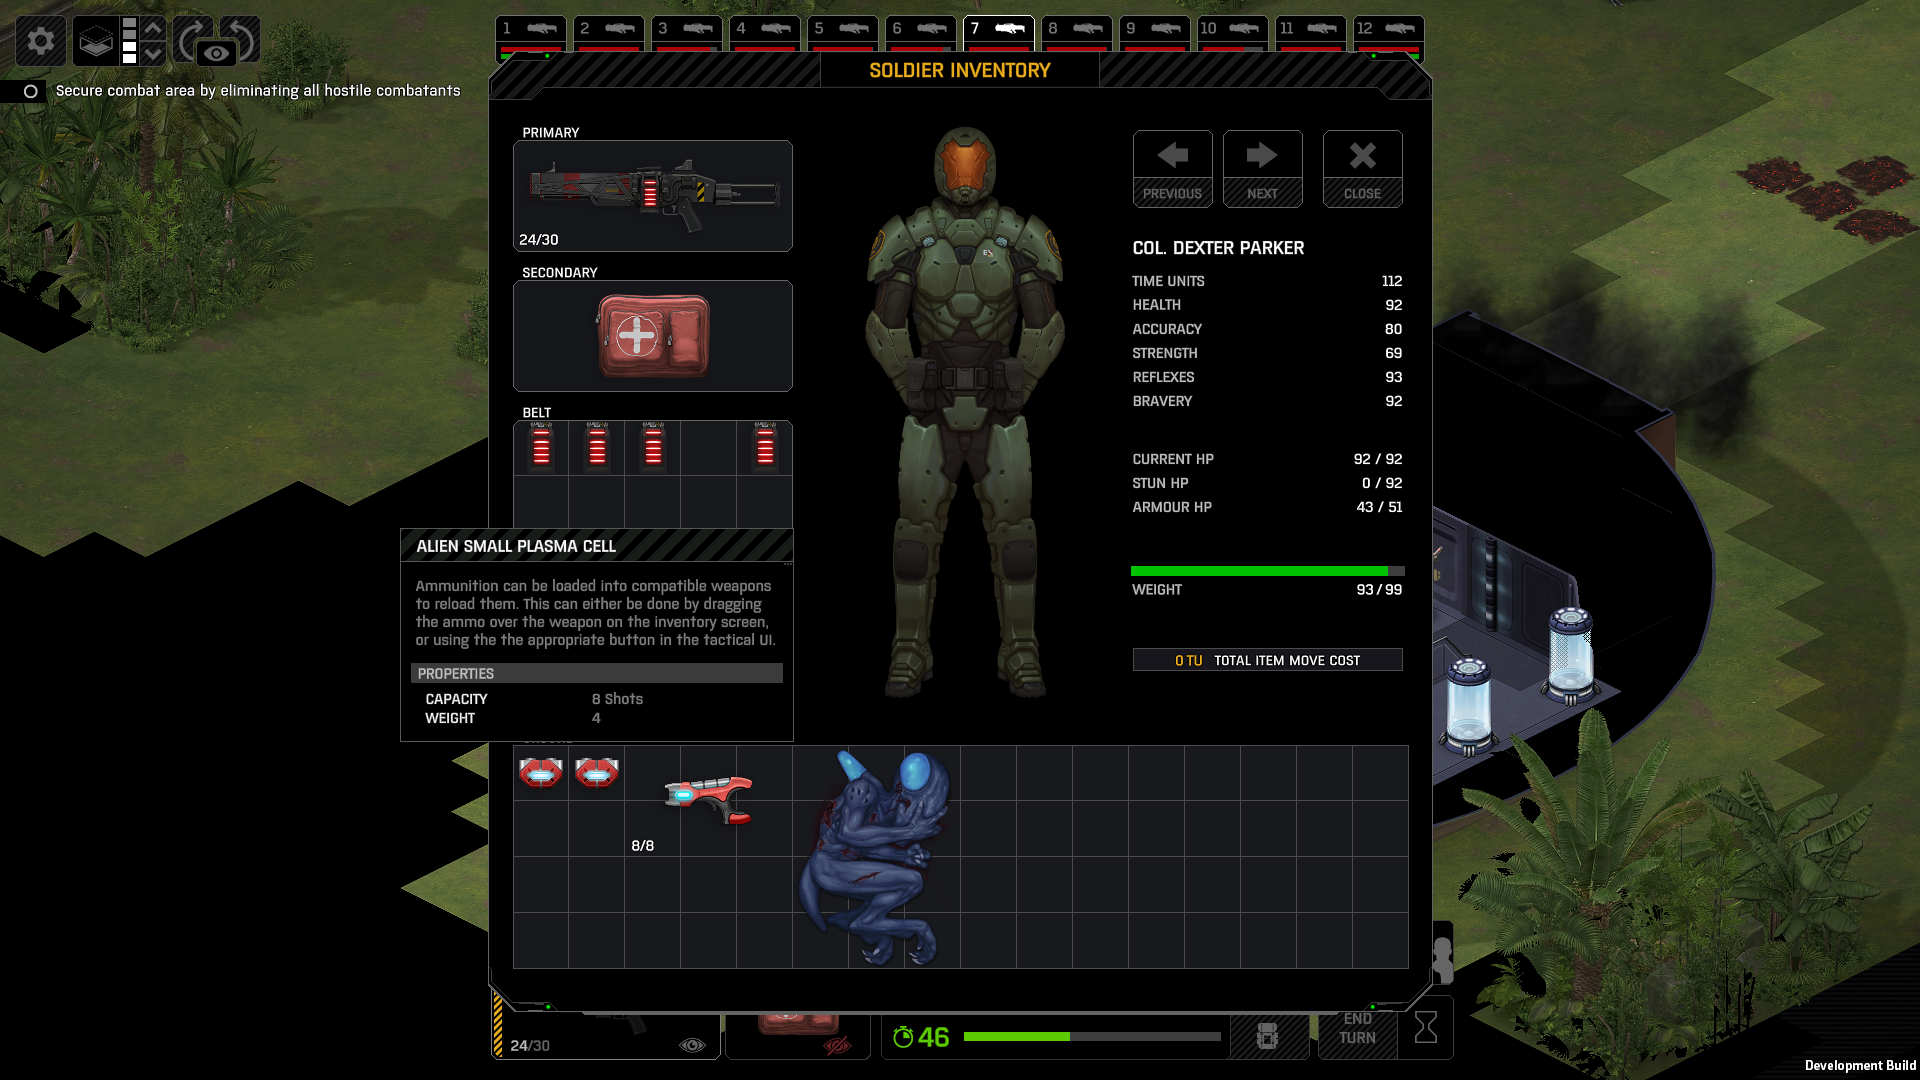Viewport: 1920px width, 1080px height.
Task: Click the 24/30 ammo count on rifle
Action: pos(539,240)
